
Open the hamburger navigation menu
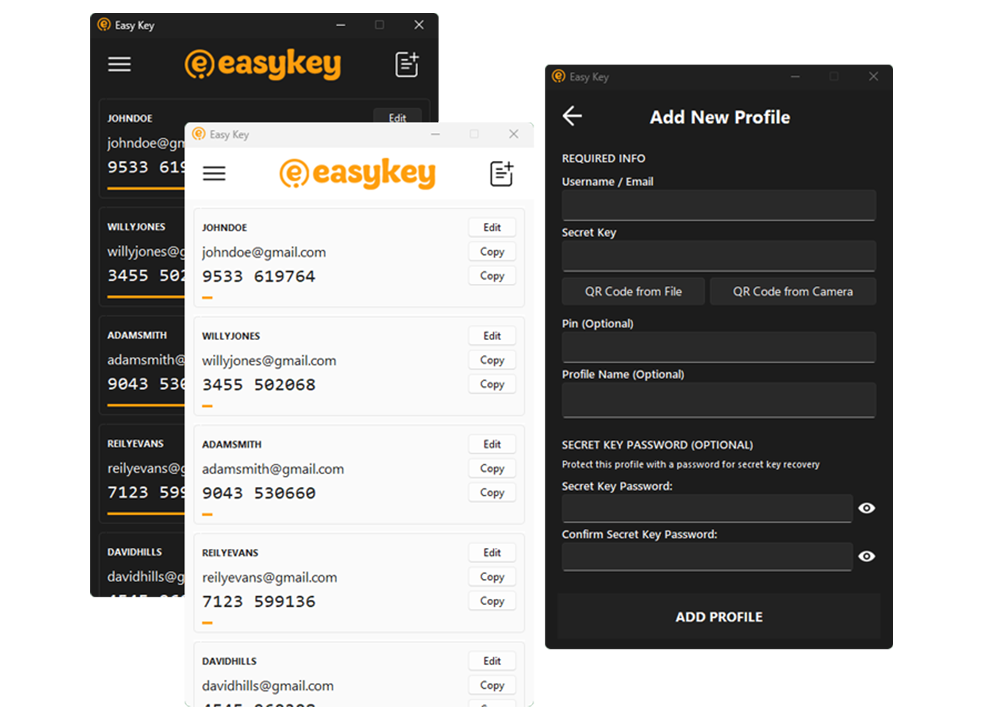214,173
